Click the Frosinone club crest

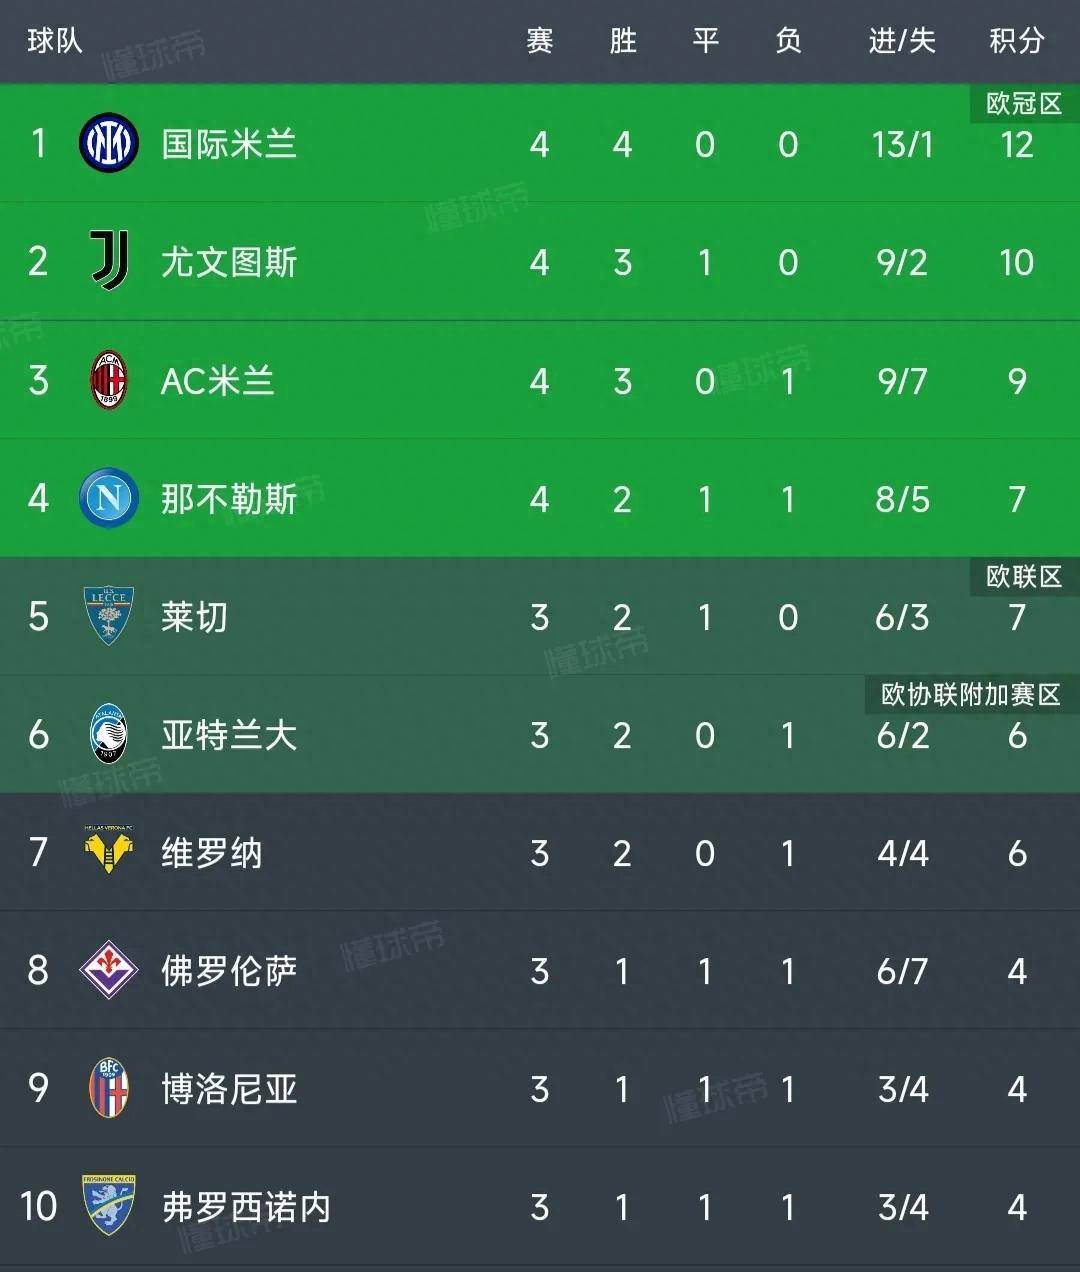[107, 1207]
